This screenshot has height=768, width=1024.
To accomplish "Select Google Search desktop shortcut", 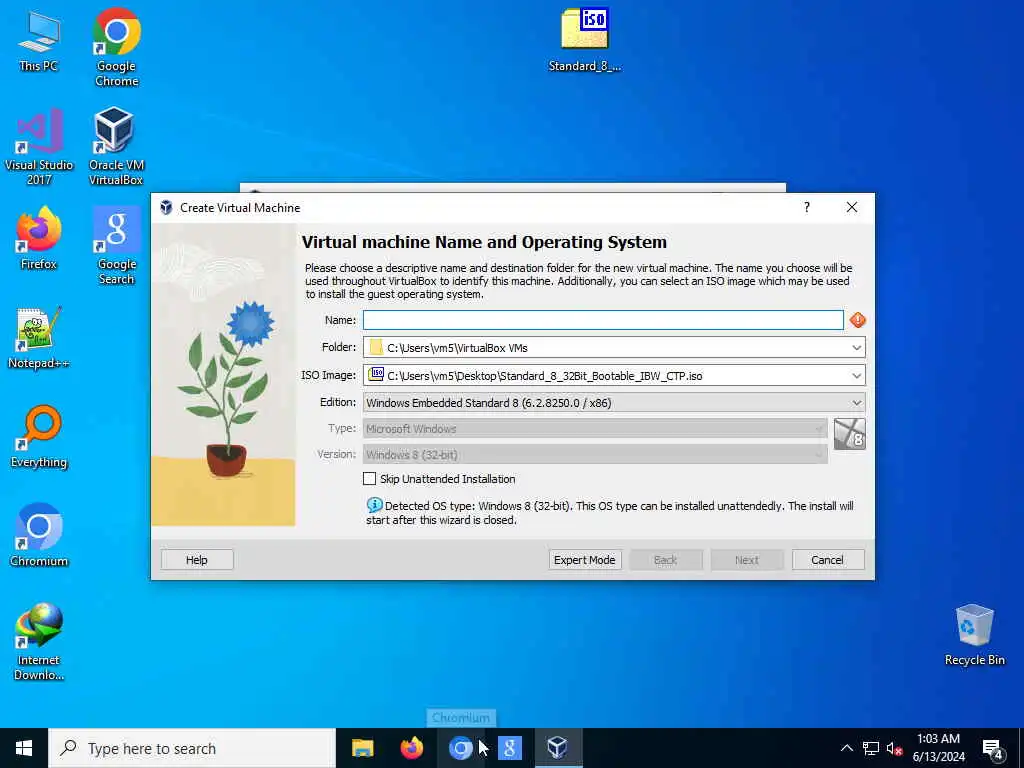I will pos(116,246).
